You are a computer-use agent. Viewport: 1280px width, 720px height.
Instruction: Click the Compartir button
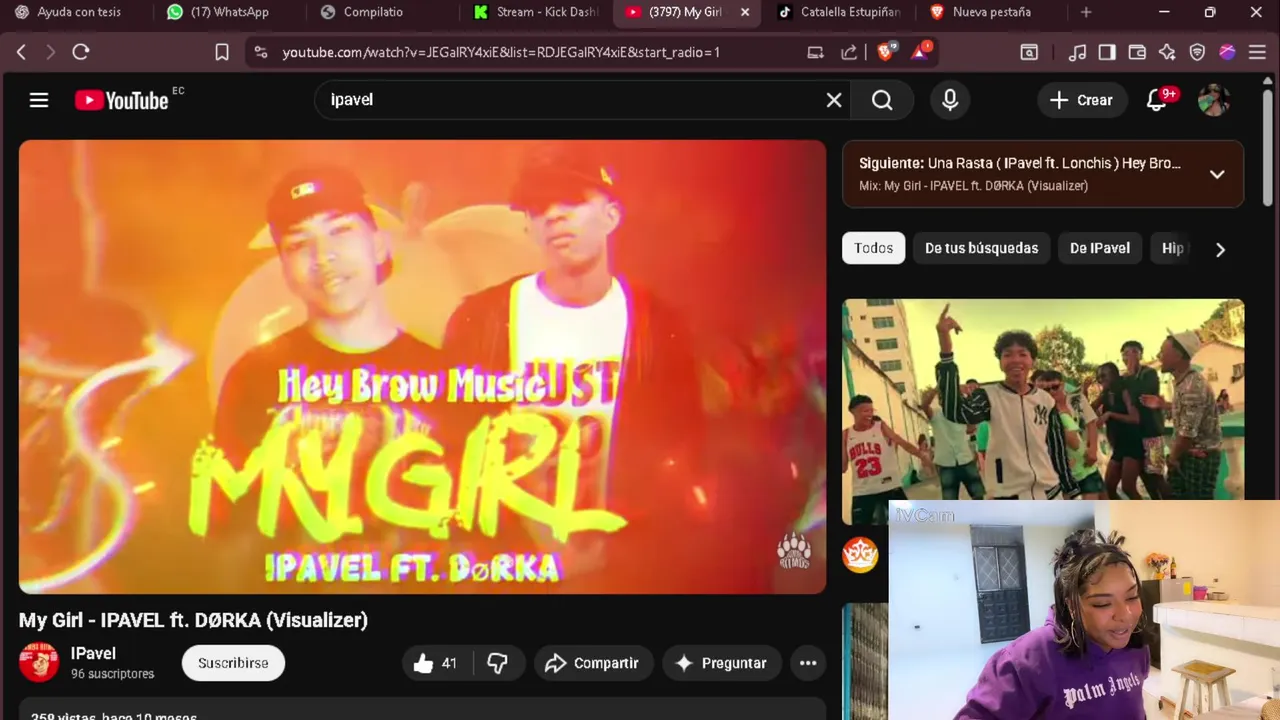click(592, 663)
